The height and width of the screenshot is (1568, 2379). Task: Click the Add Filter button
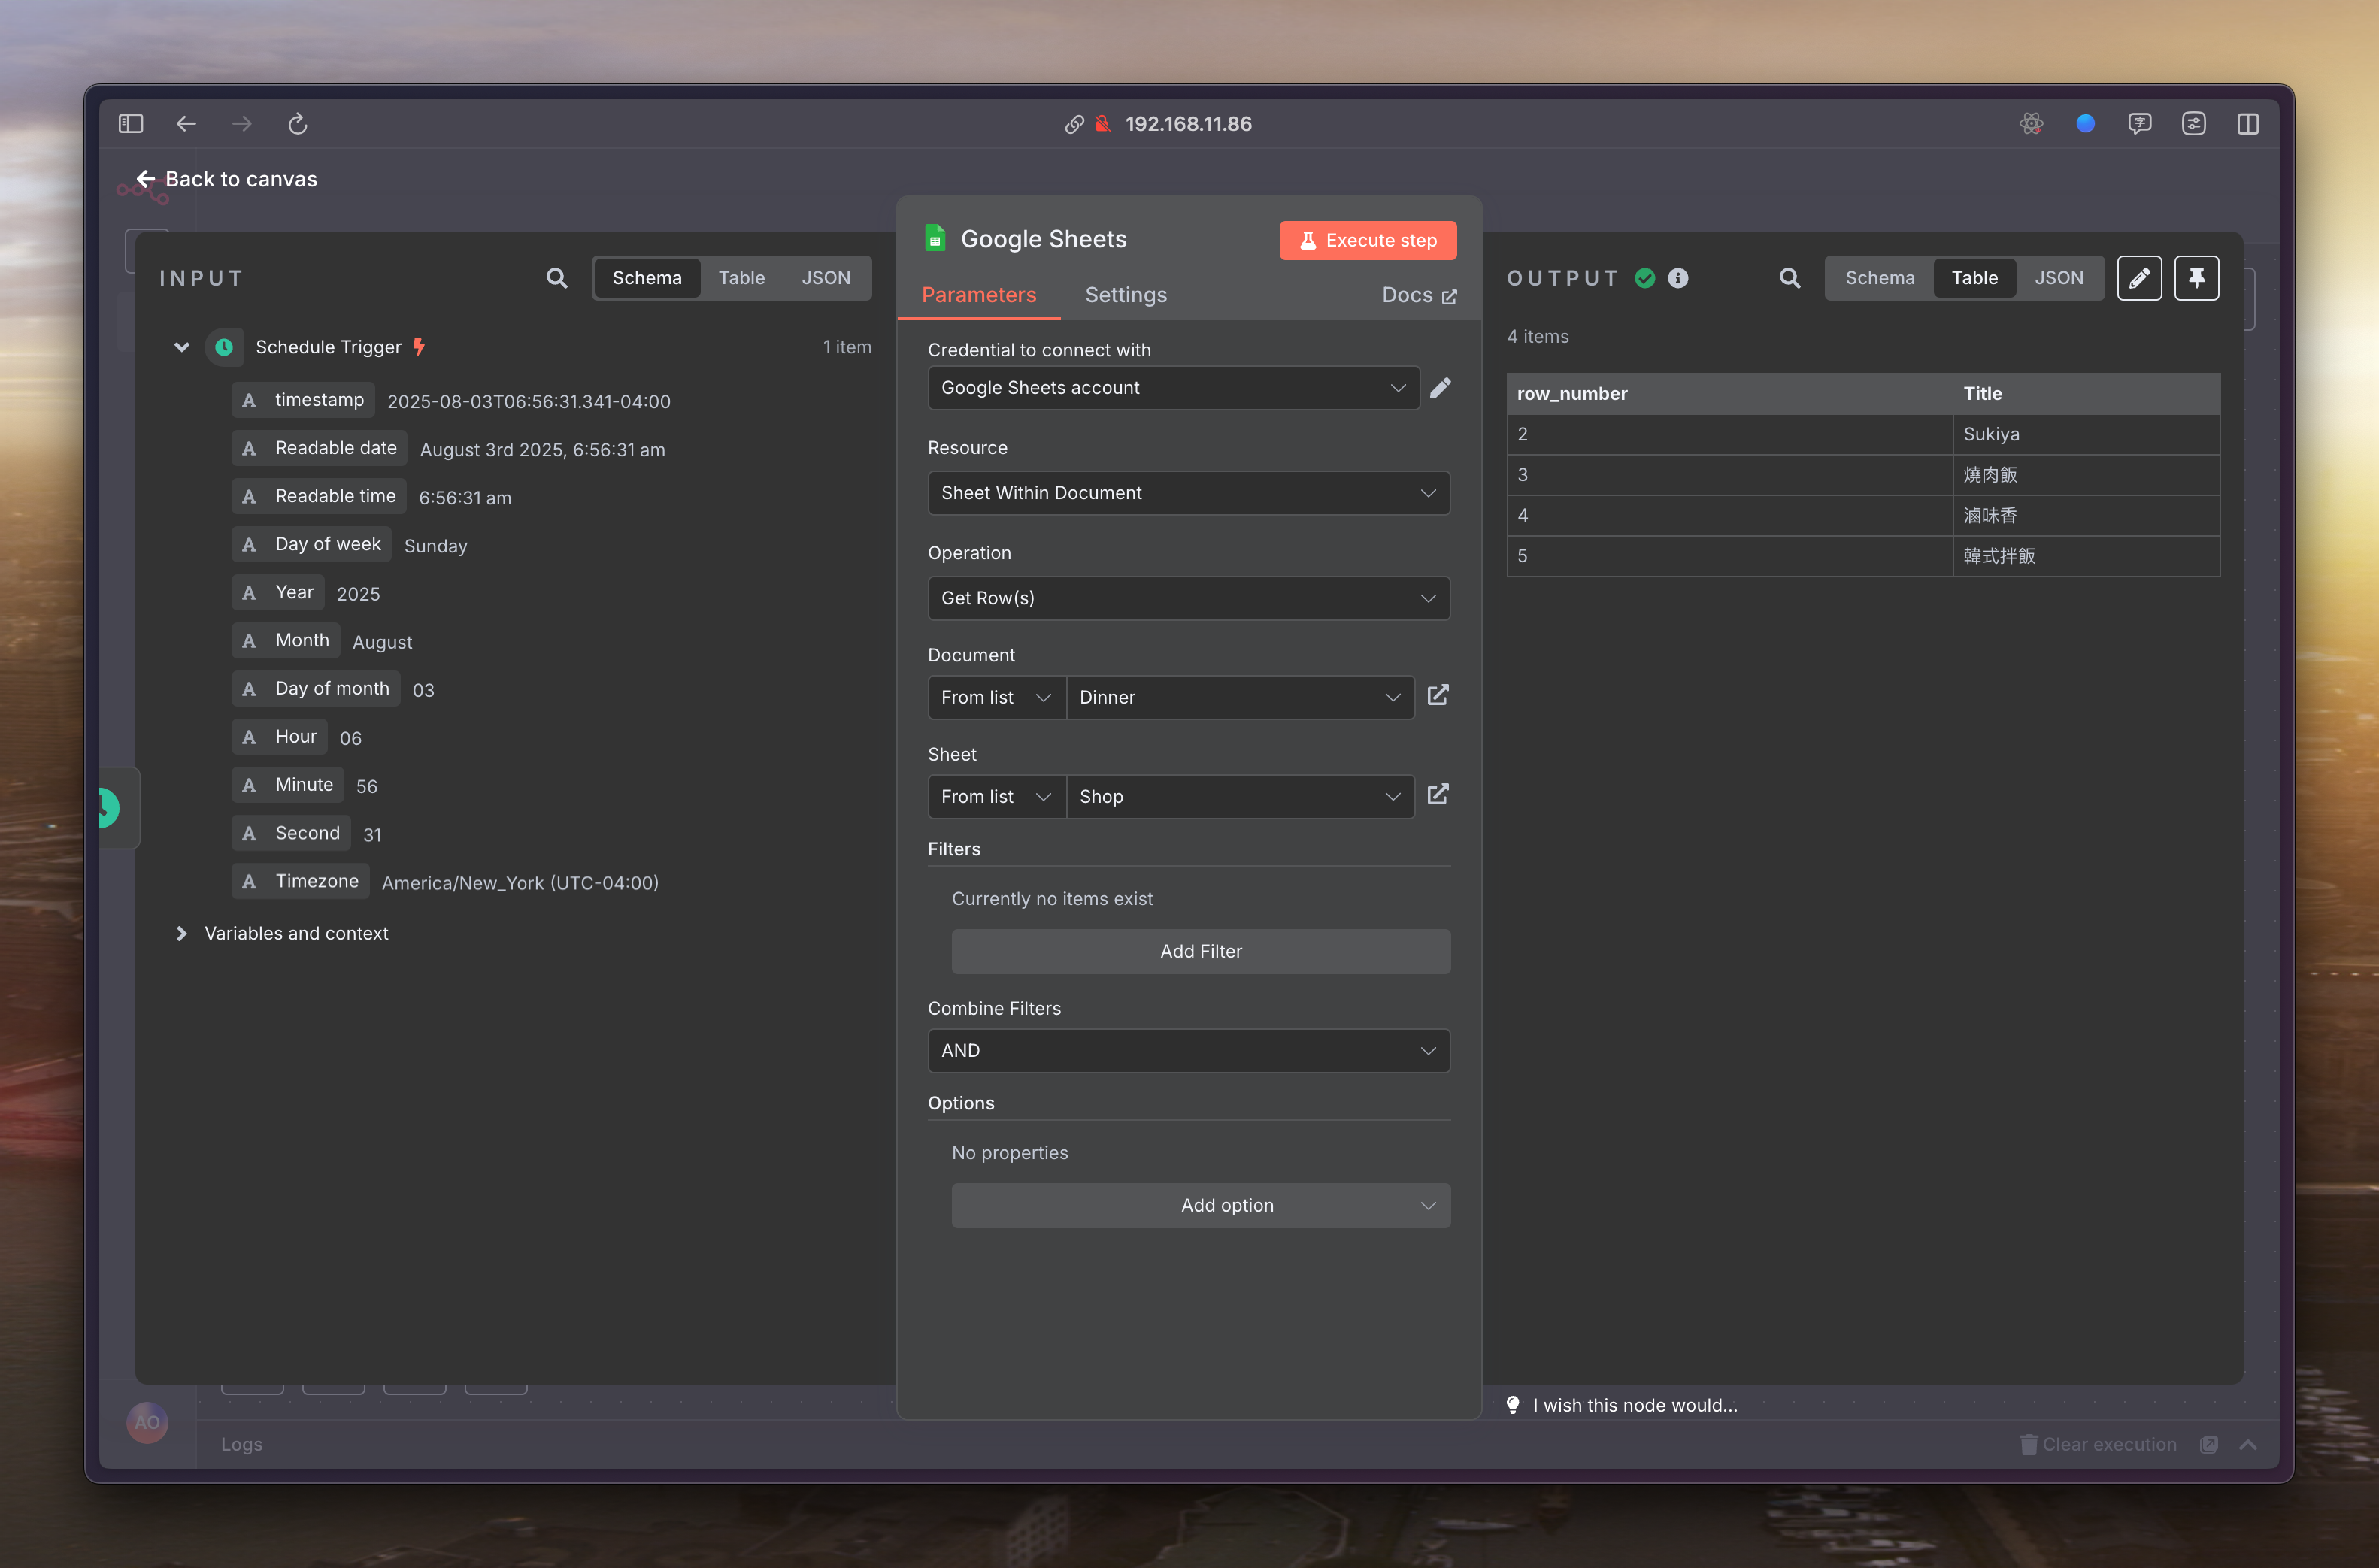(1200, 951)
